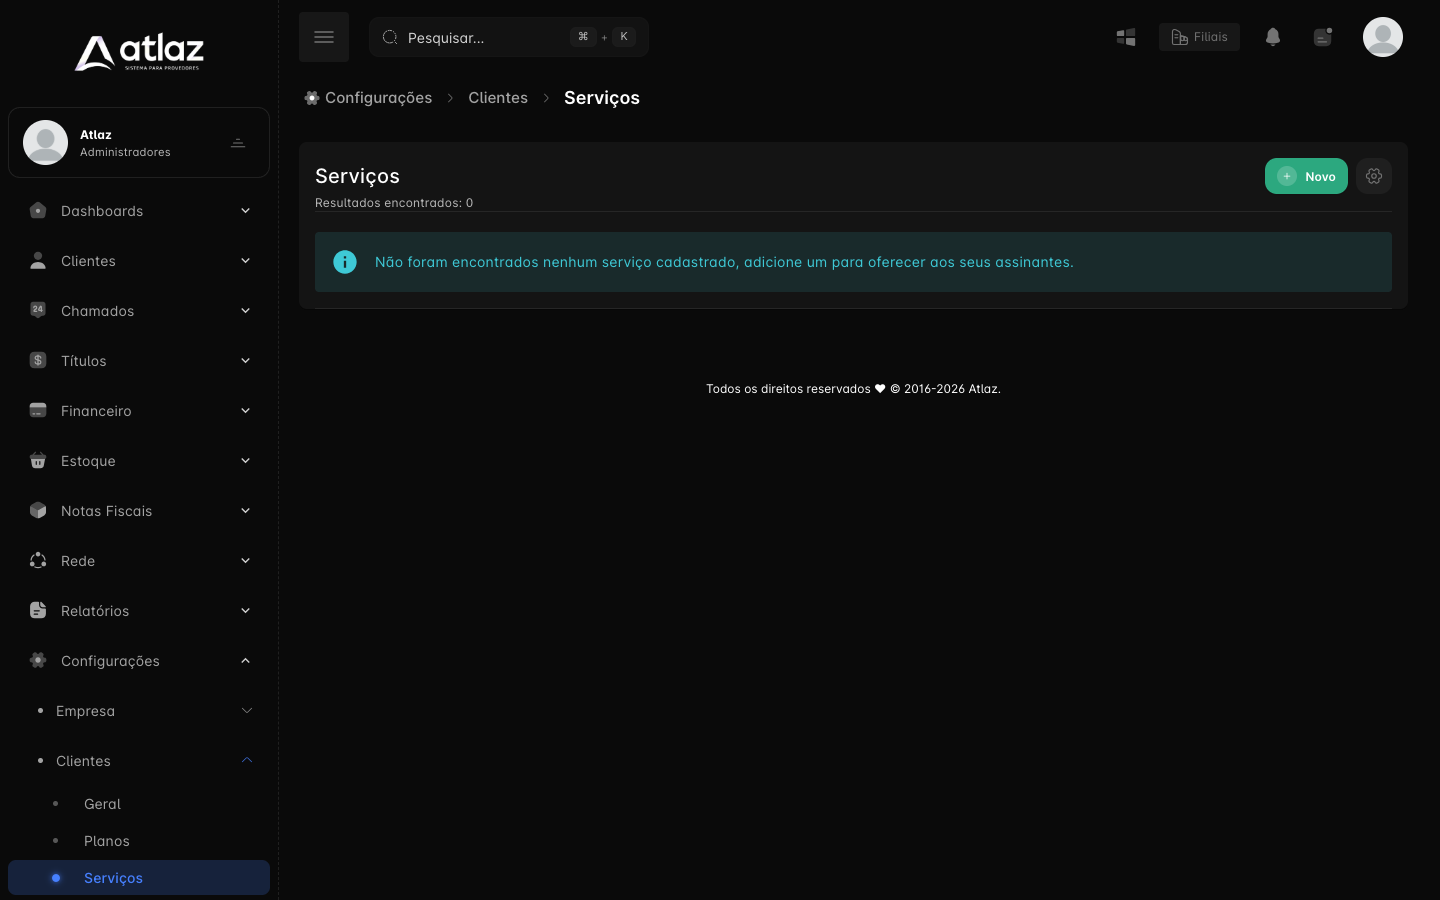The height and width of the screenshot is (900, 1440).
Task: Open the user avatar menu at top right
Action: 1383,37
